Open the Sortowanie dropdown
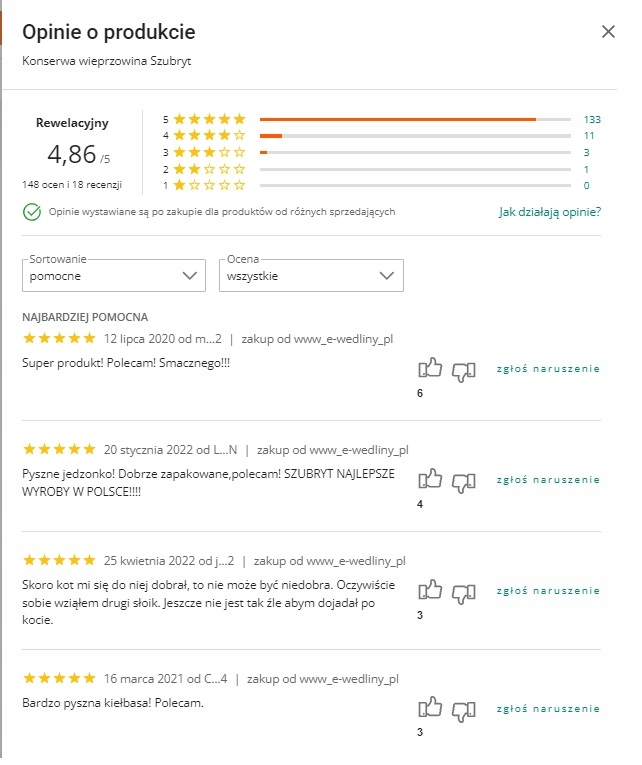Screen dimensions: 642x765 (113, 275)
